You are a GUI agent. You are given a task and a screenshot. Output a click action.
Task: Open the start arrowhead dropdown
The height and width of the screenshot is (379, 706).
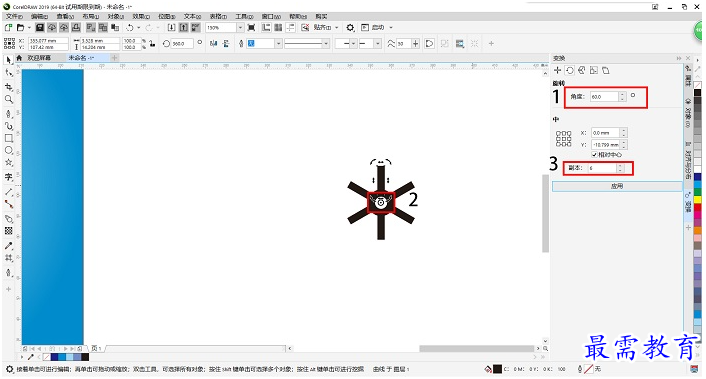click(x=353, y=44)
